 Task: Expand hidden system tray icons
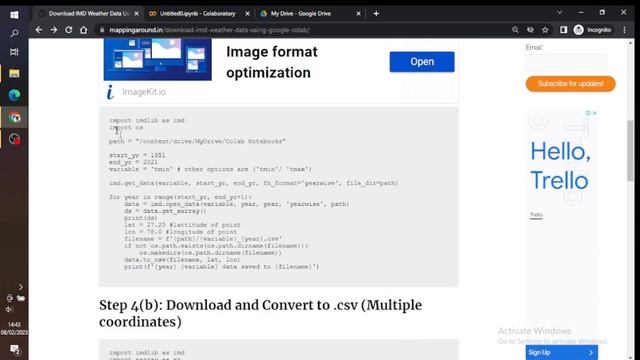pyautogui.click(x=20, y=287)
